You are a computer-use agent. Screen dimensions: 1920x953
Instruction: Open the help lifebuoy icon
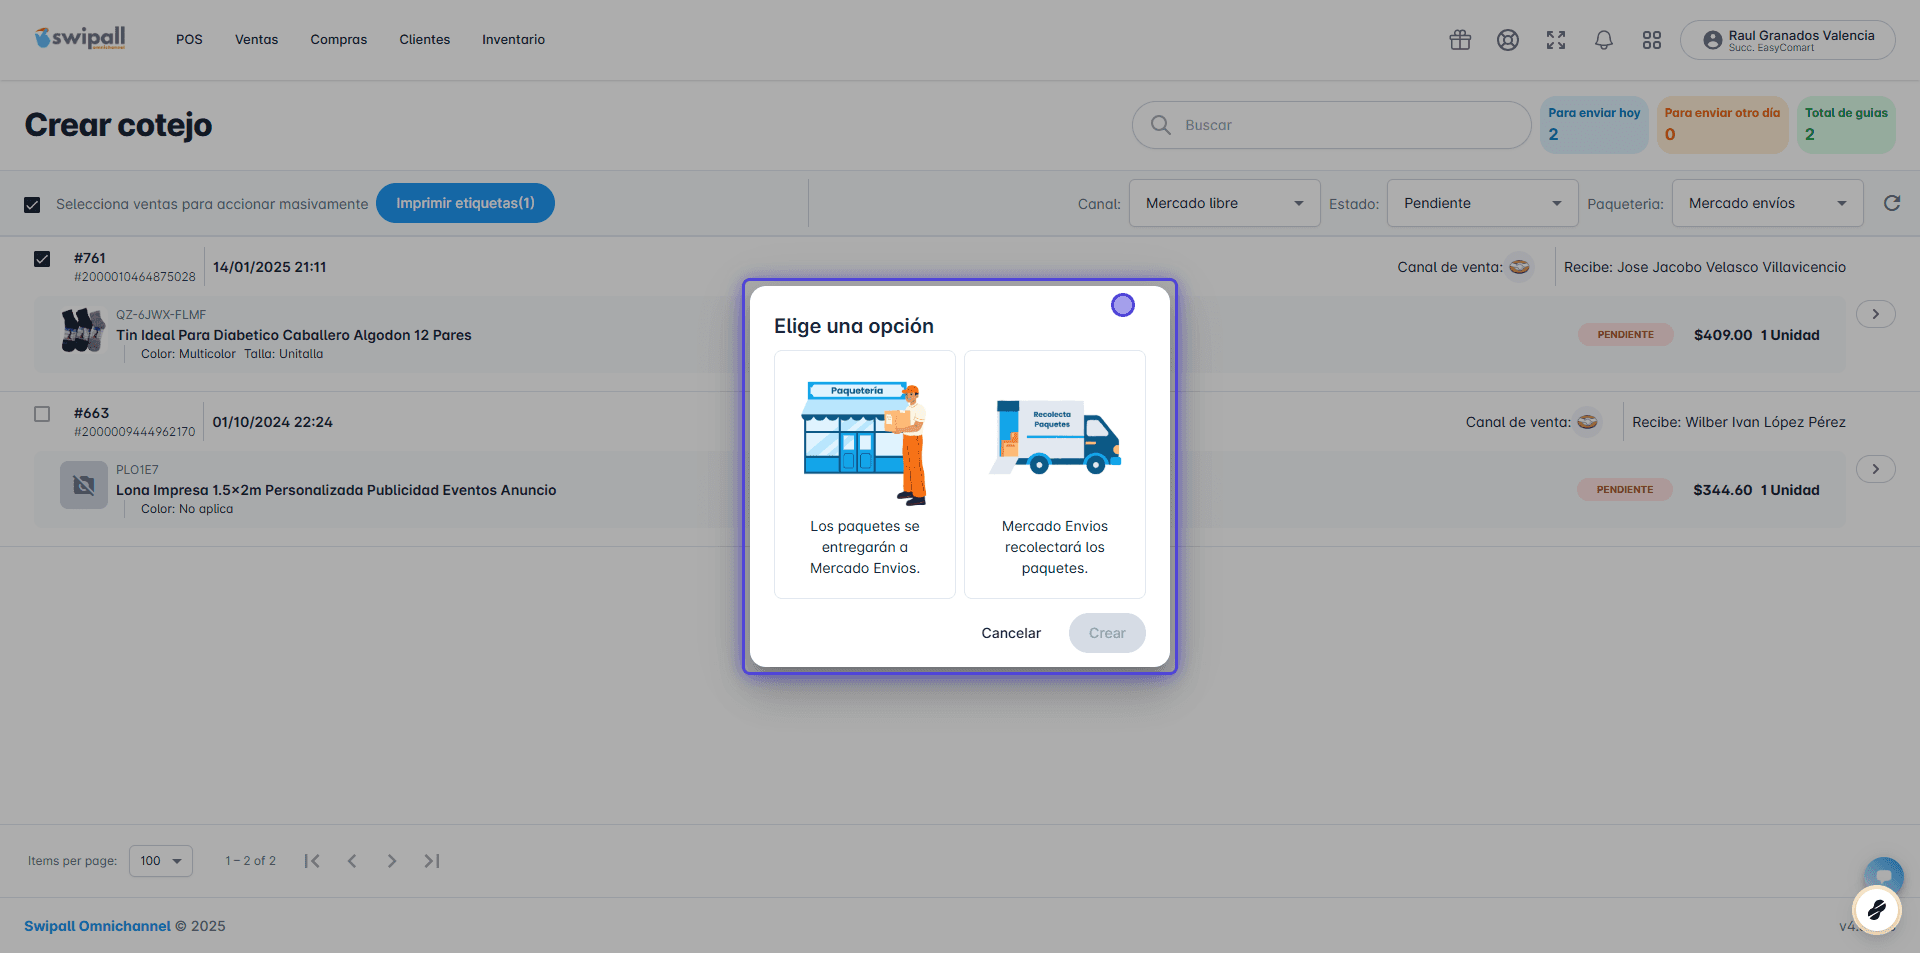pyautogui.click(x=1508, y=40)
